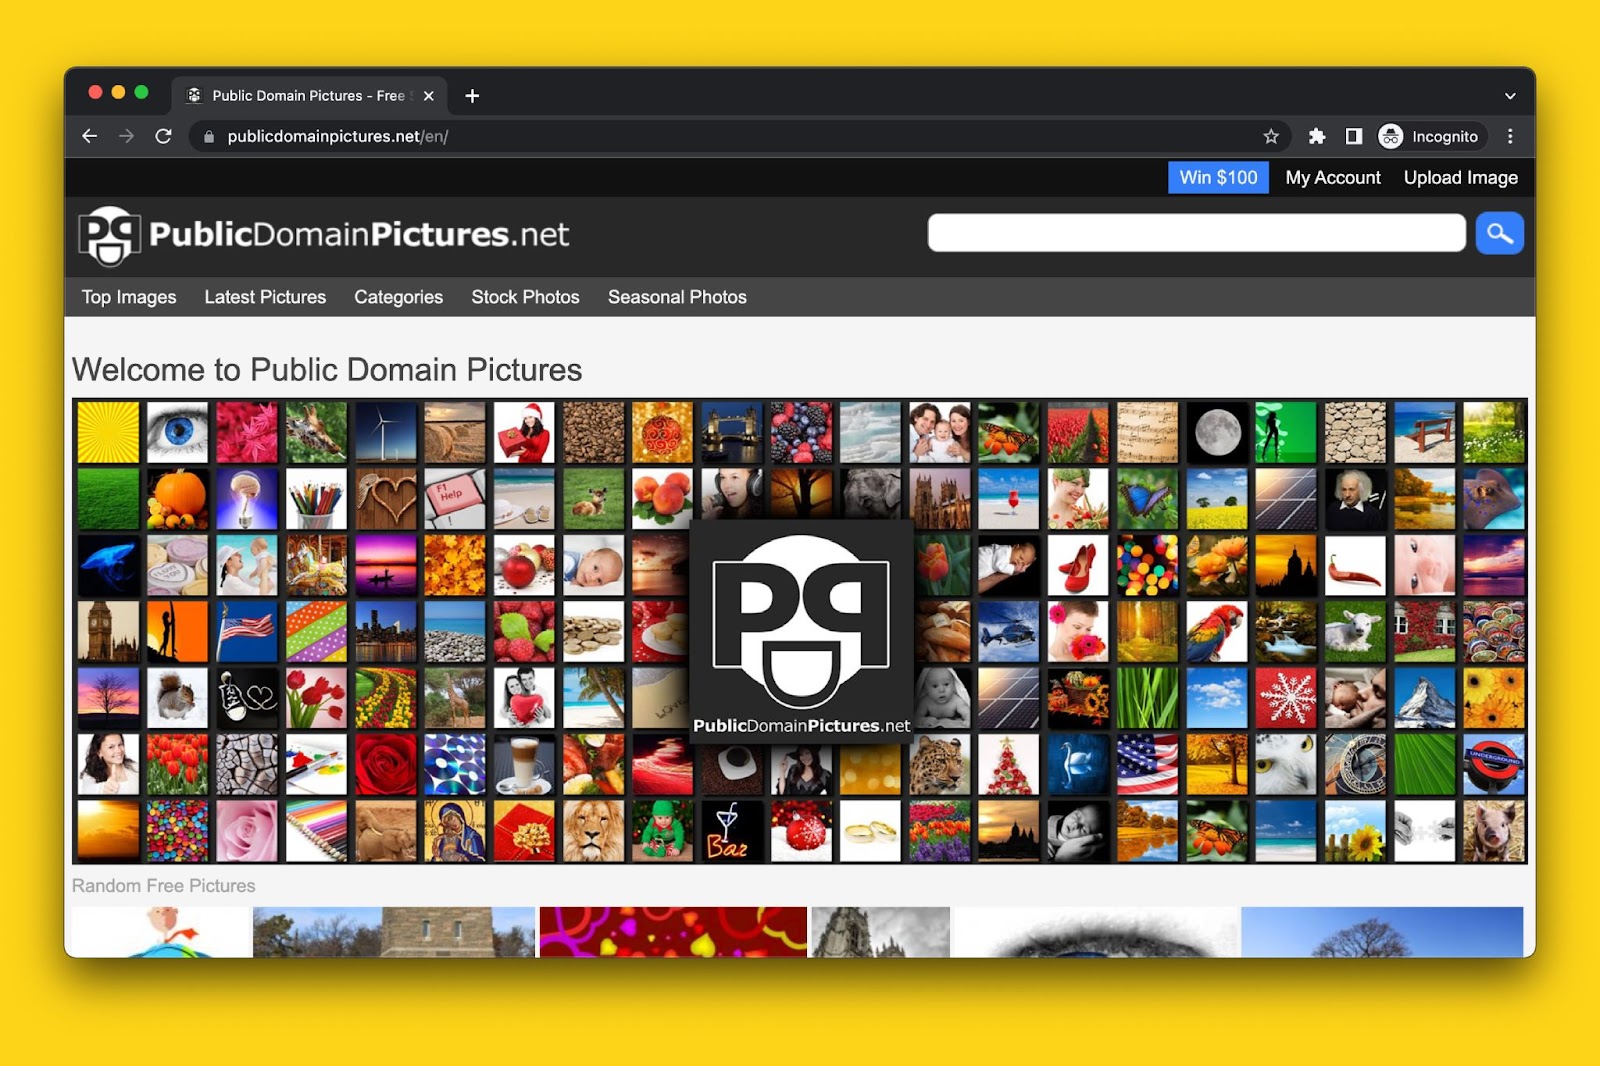Select the wind turbine thumbnail
The image size is (1600, 1066).
tap(386, 432)
